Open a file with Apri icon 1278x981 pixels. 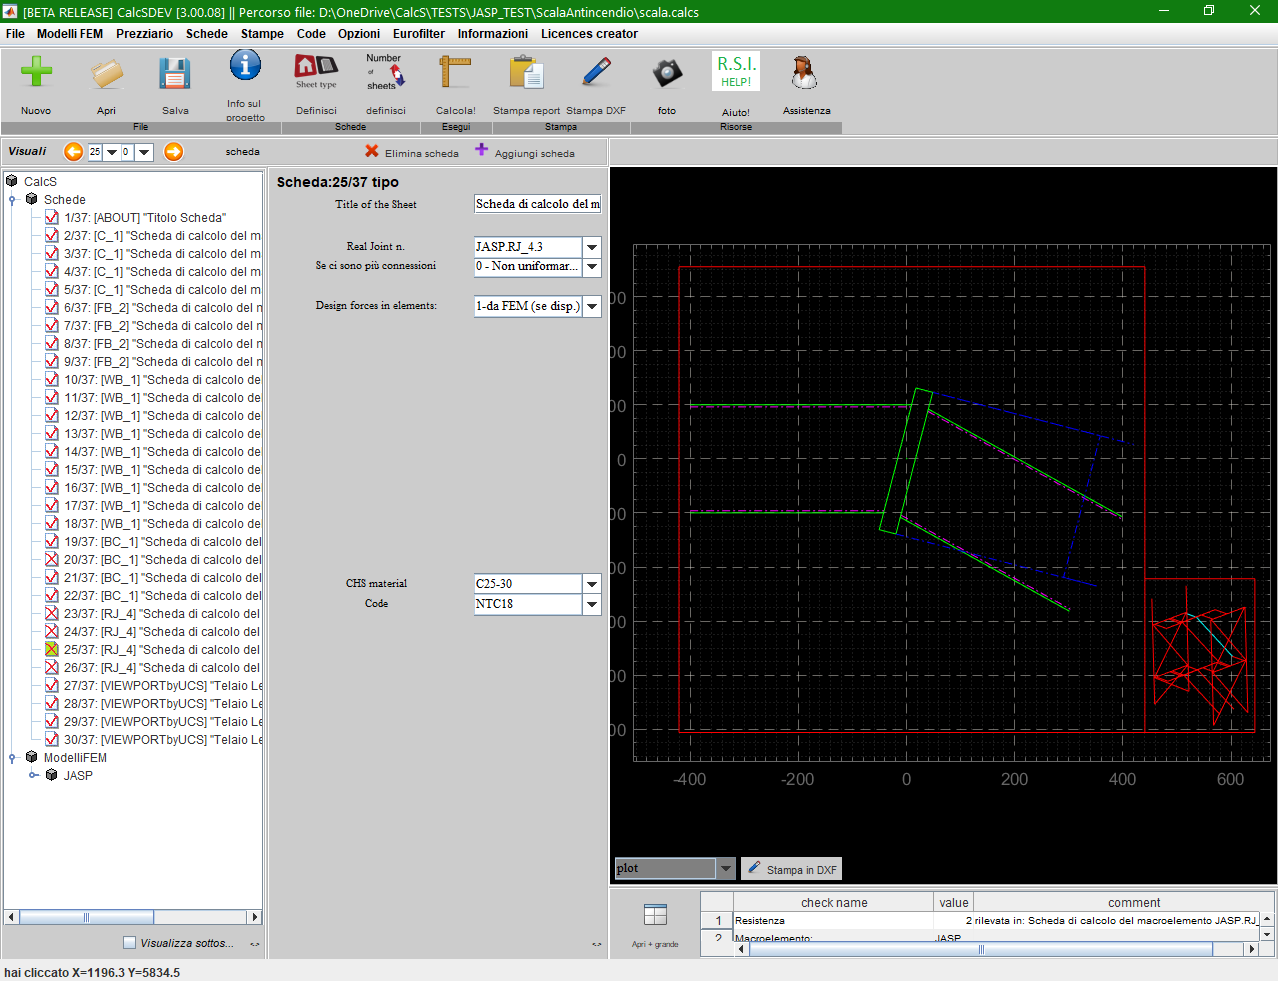click(106, 73)
